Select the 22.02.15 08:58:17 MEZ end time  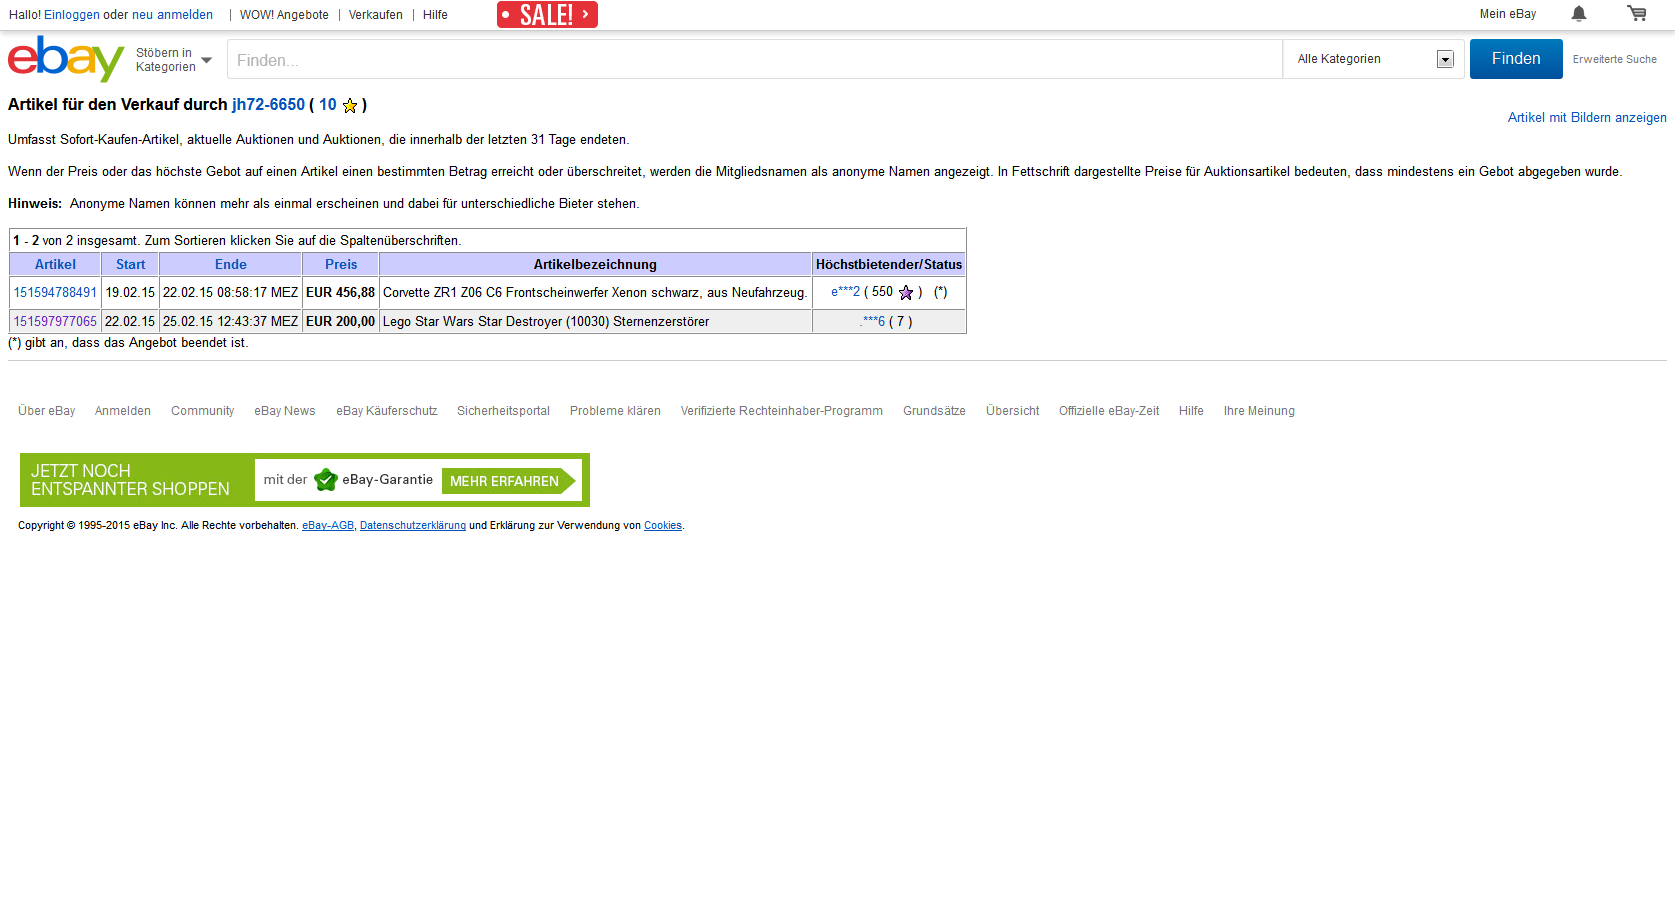coord(230,293)
